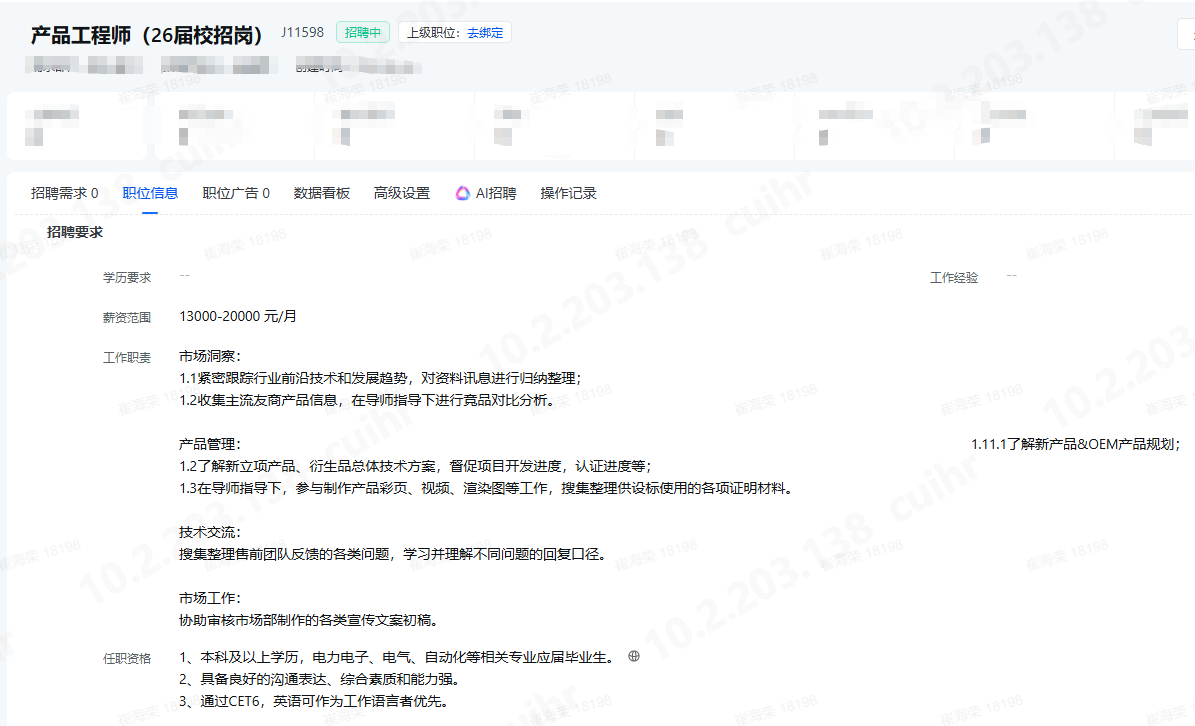Click the line starting 1.2了解新立项产品
The image size is (1195, 726).
click(x=415, y=466)
